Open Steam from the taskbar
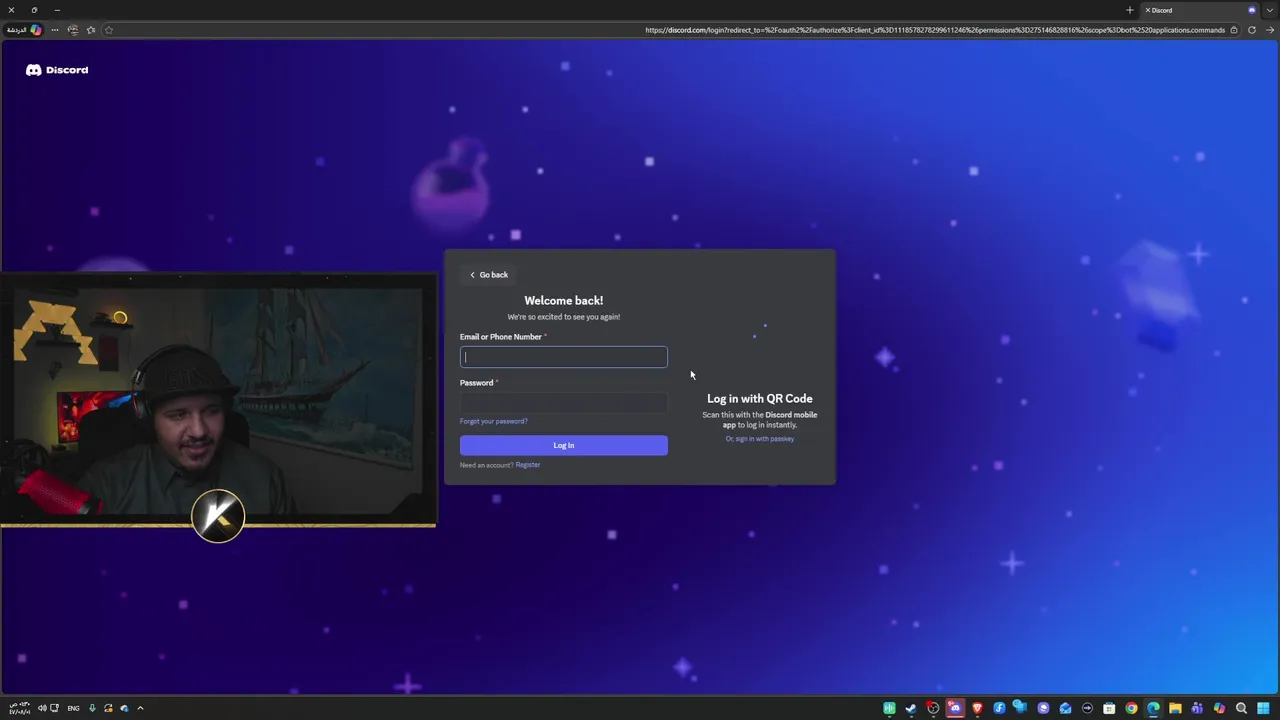 click(911, 708)
